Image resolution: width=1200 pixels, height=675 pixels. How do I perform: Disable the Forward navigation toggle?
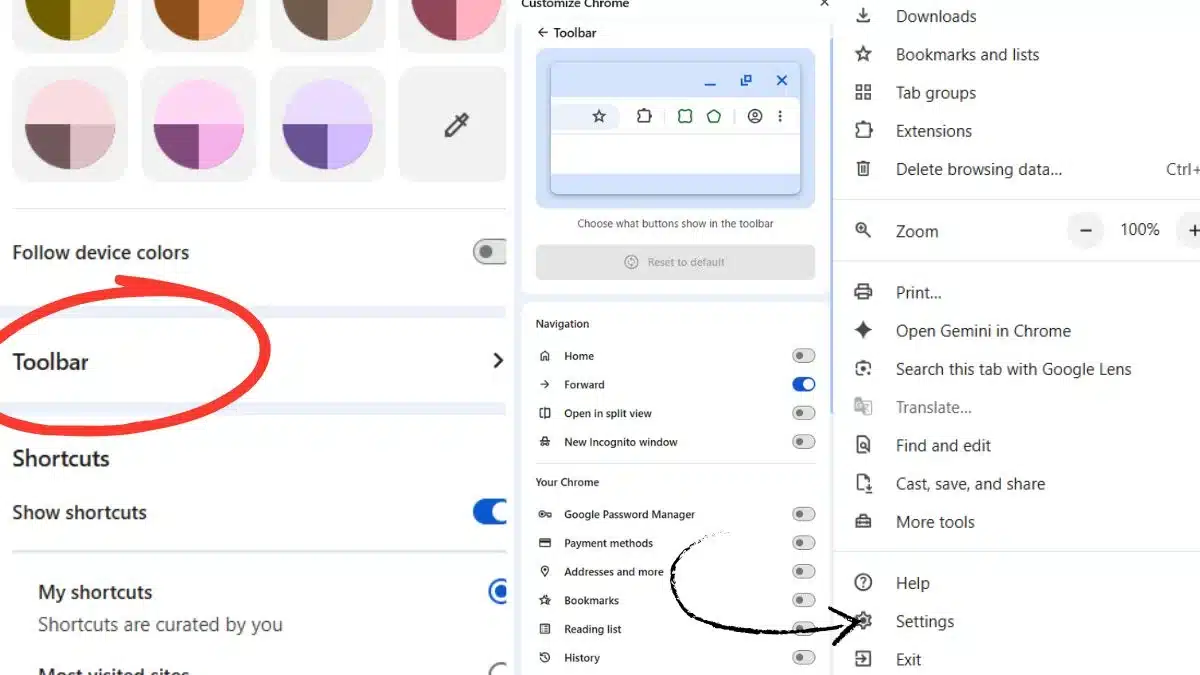click(803, 384)
